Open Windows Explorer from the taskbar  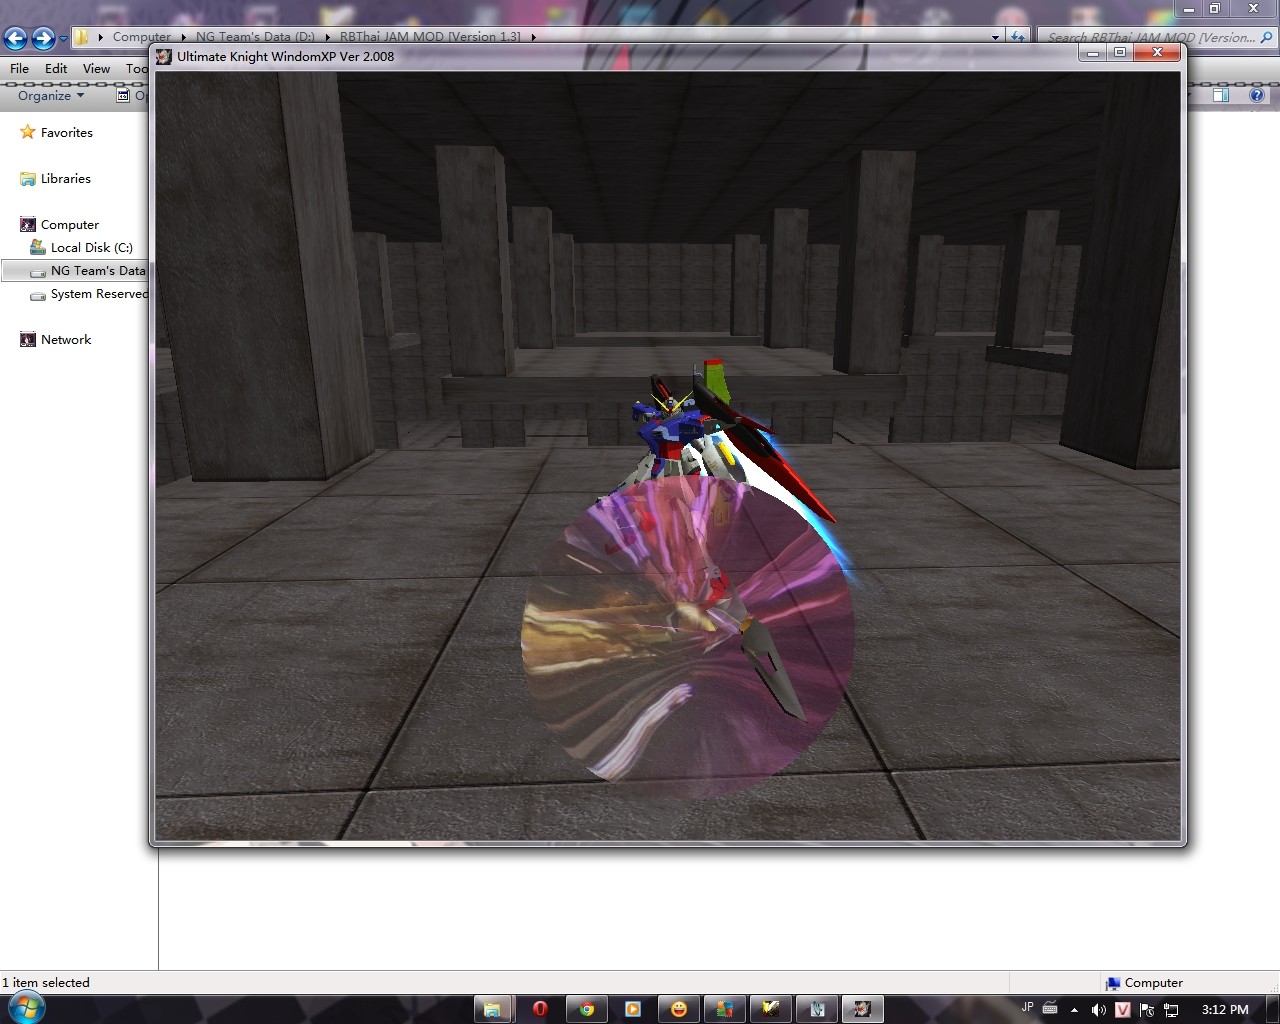pyautogui.click(x=492, y=1008)
